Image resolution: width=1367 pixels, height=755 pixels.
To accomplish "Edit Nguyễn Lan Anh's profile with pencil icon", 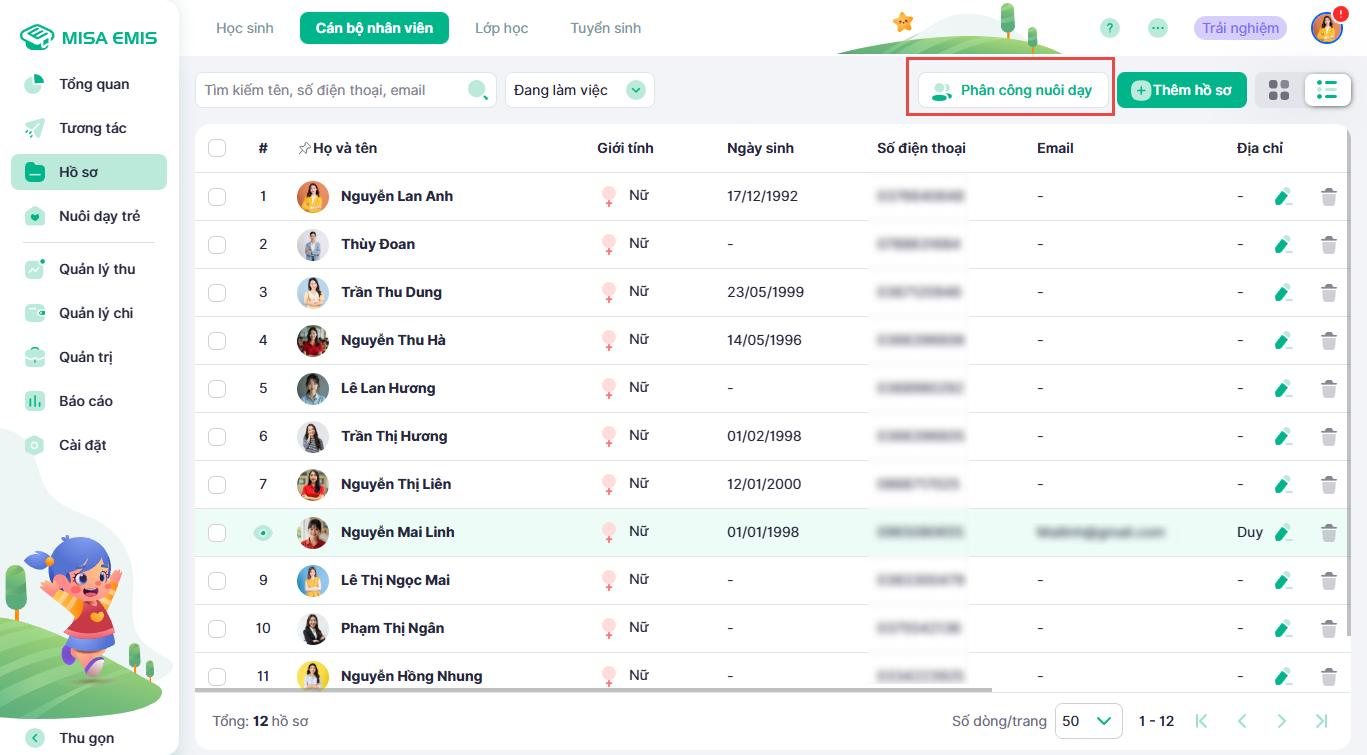I will pyautogui.click(x=1283, y=197).
